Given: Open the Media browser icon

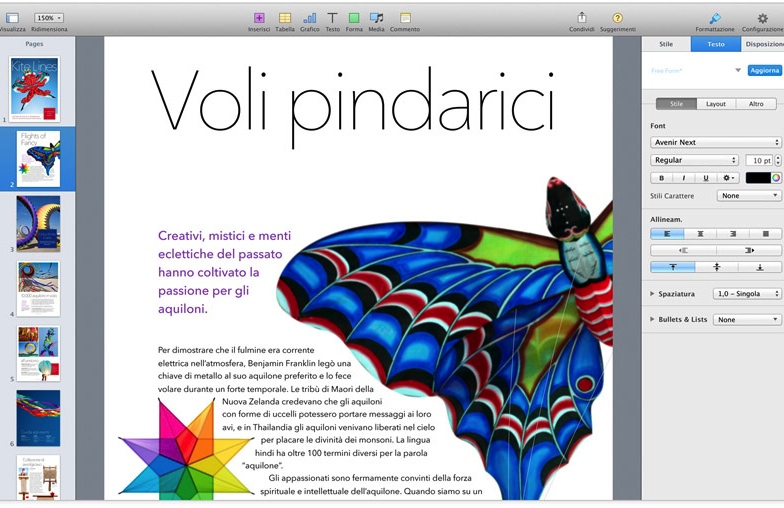Looking at the screenshot, I should coord(376,18).
